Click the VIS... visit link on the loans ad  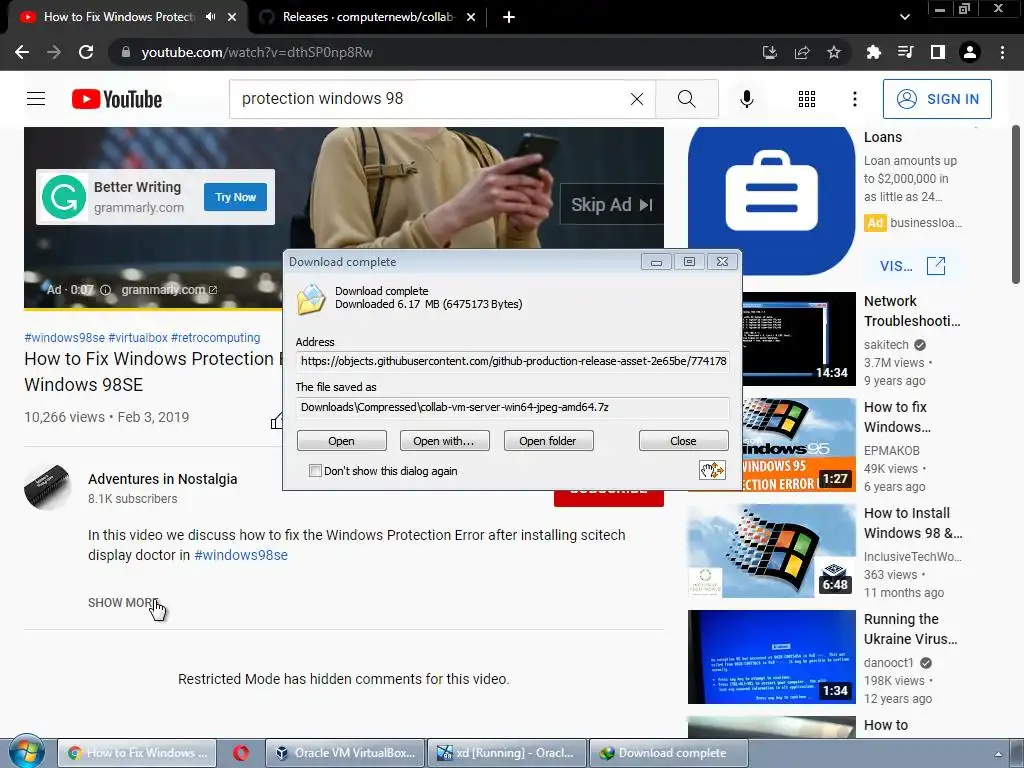pyautogui.click(x=912, y=266)
